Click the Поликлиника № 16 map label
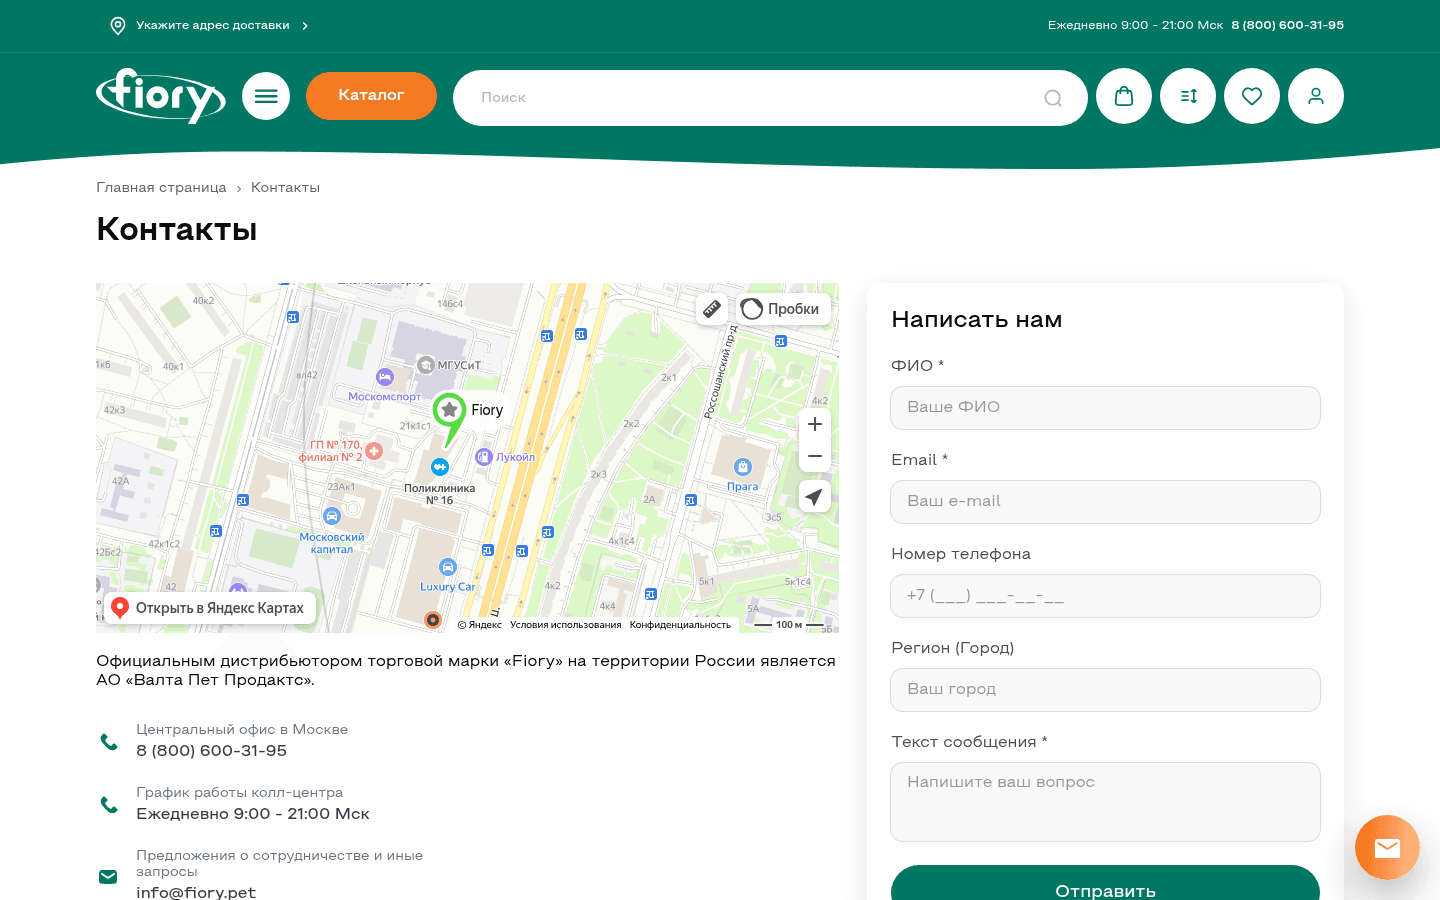 [x=440, y=494]
